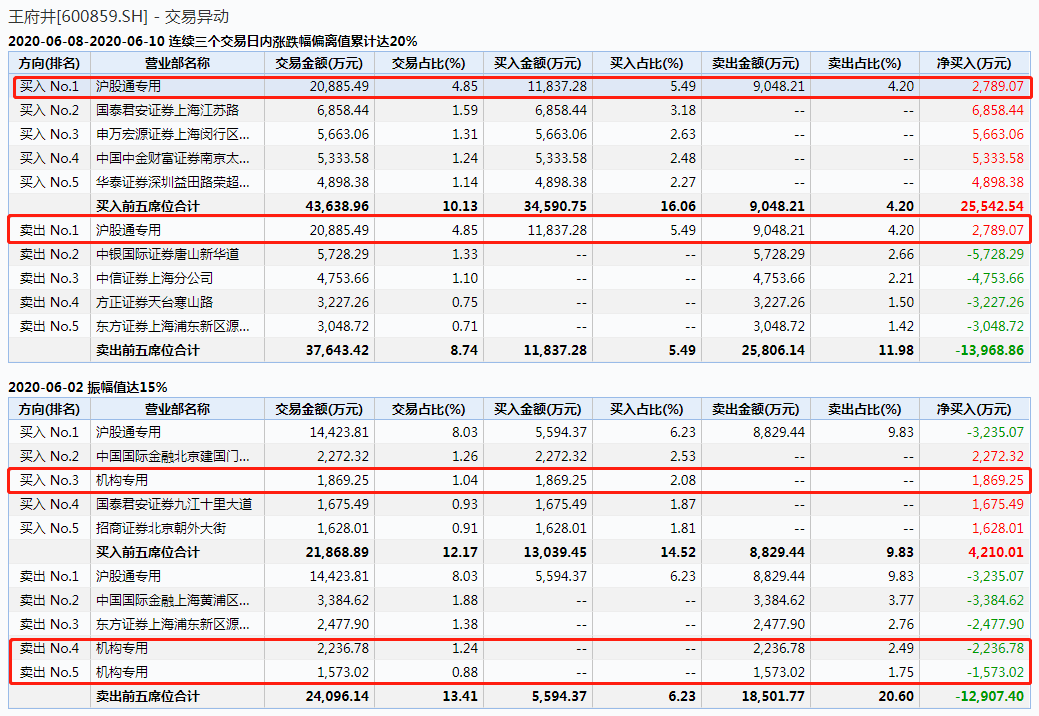Click 华泰证券深圳益田路荣超 brokerage name
This screenshot has height=716, width=1039.
point(166,182)
